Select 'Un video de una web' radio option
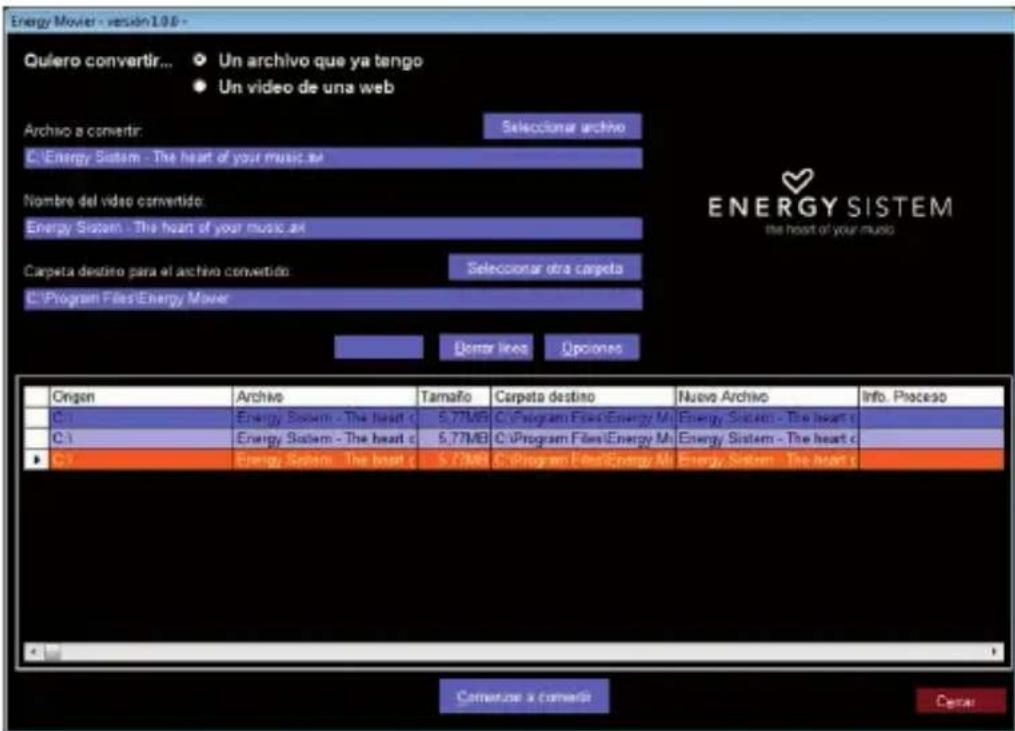The image size is (1015, 731). [x=200, y=86]
